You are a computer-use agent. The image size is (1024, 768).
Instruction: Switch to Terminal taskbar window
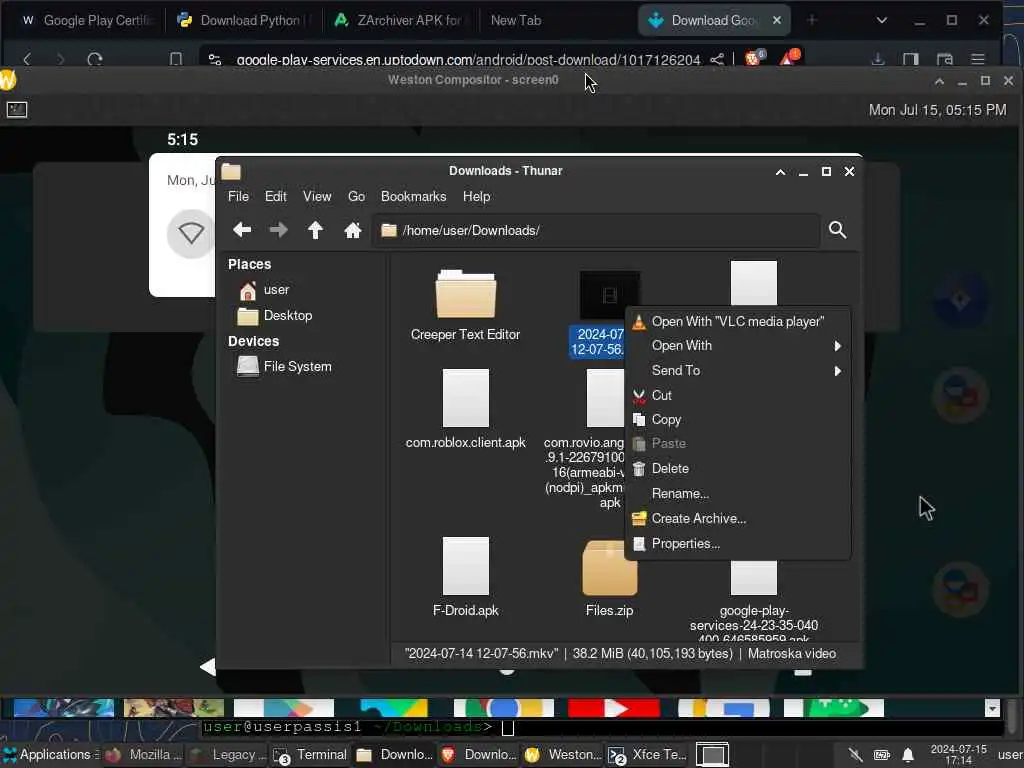310,754
